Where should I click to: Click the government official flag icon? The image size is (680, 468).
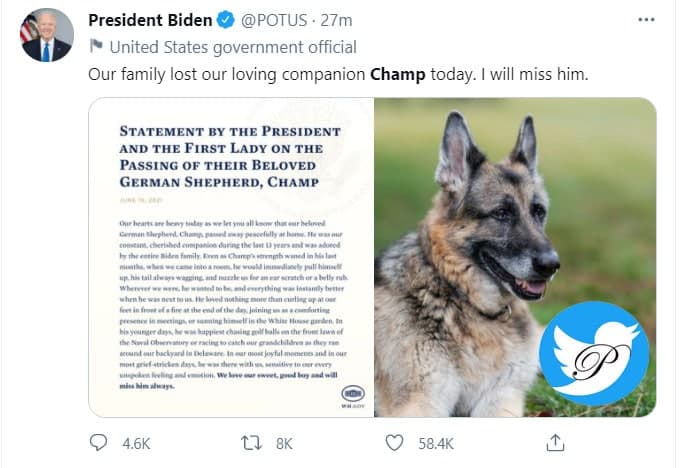pos(95,46)
